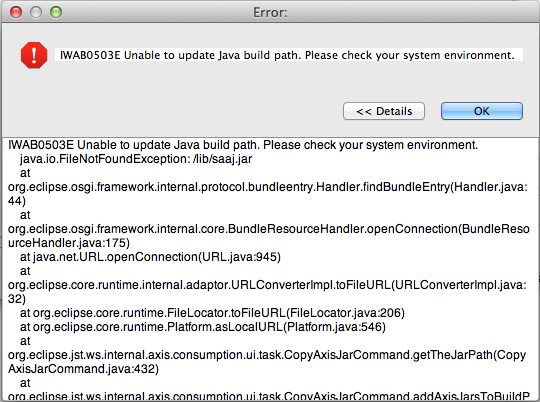Screen dimensions: 540x402
Task: Click the red error exclamation icon
Action: tap(34, 55)
